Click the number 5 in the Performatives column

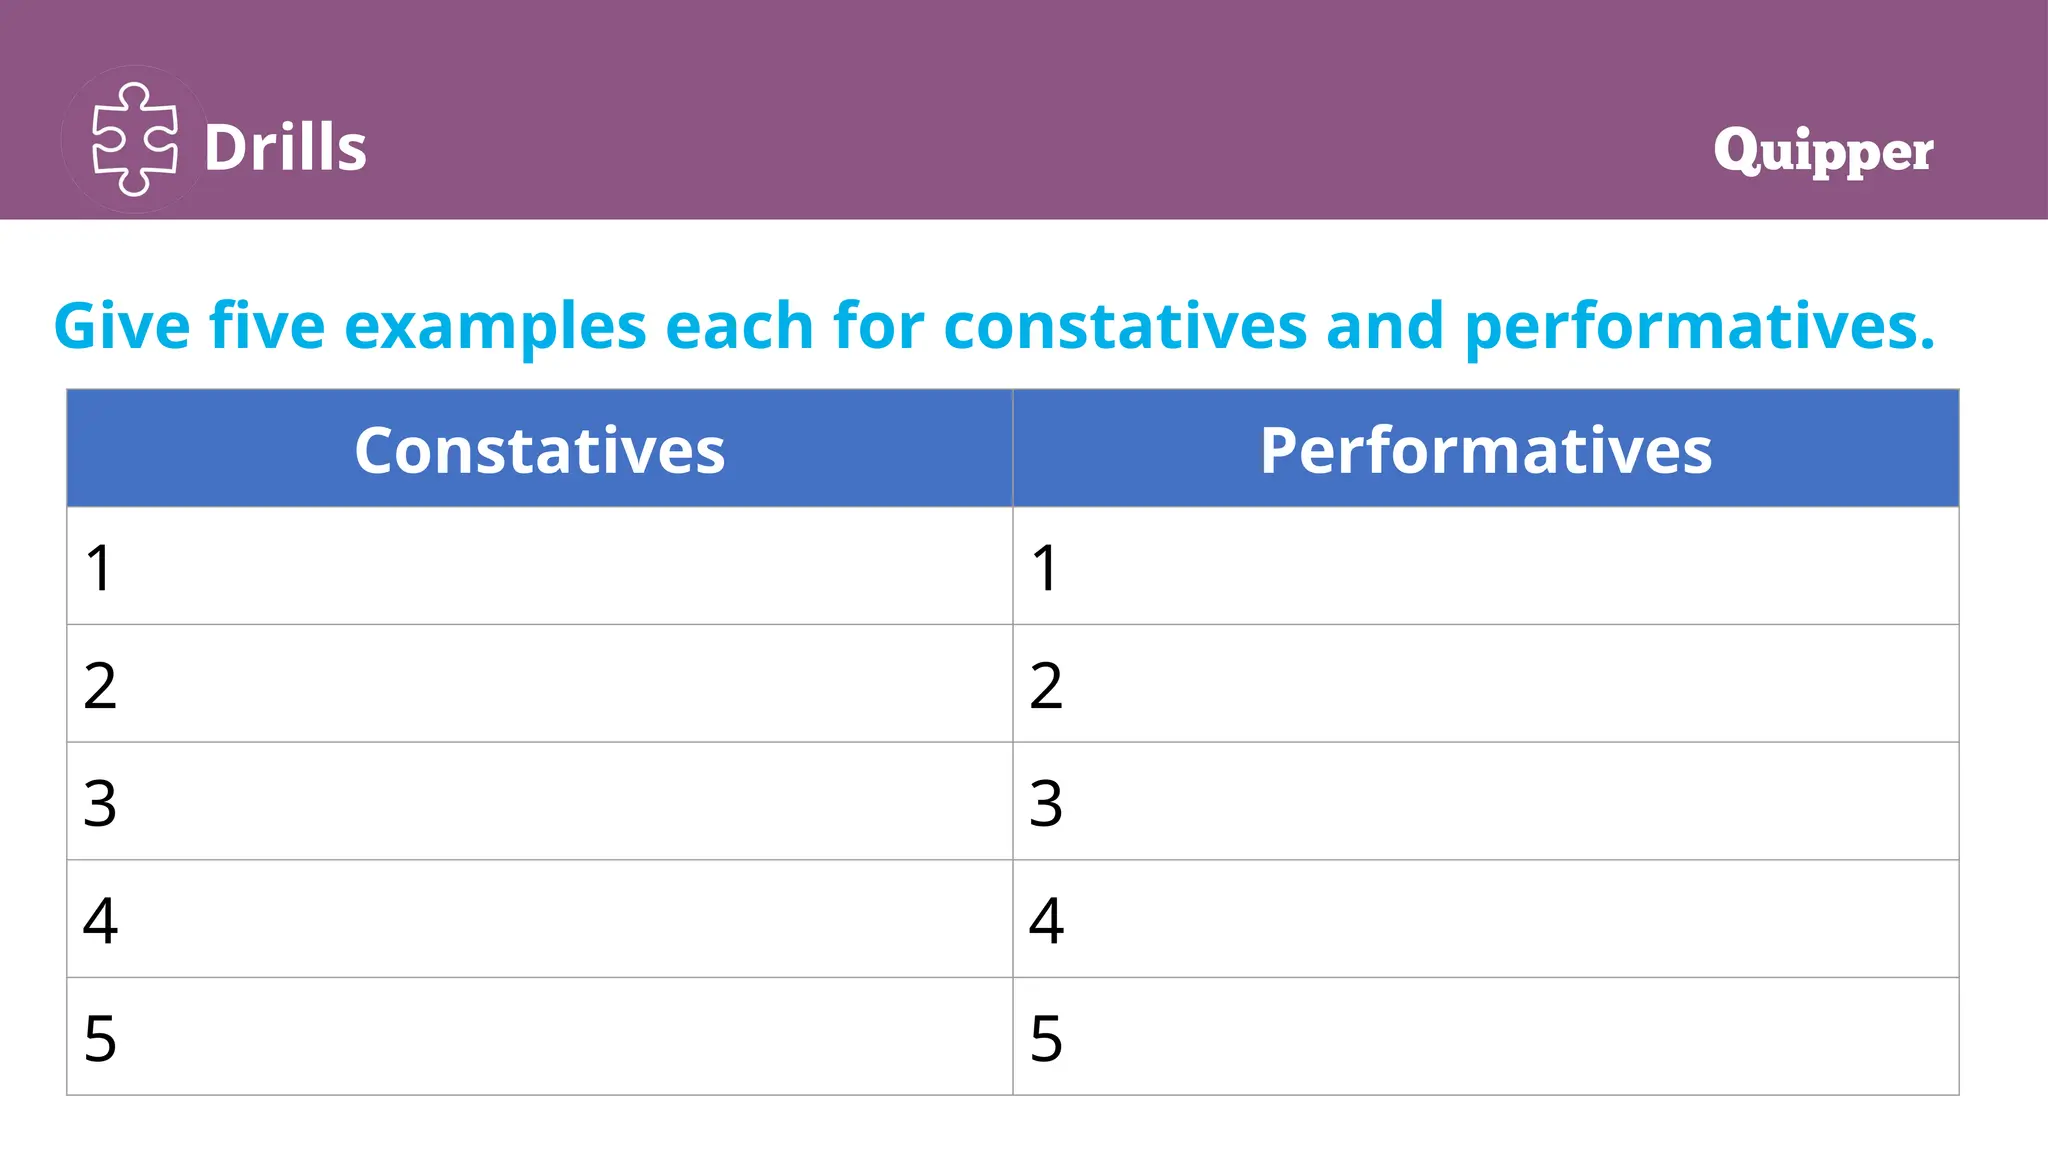[x=1046, y=1039]
